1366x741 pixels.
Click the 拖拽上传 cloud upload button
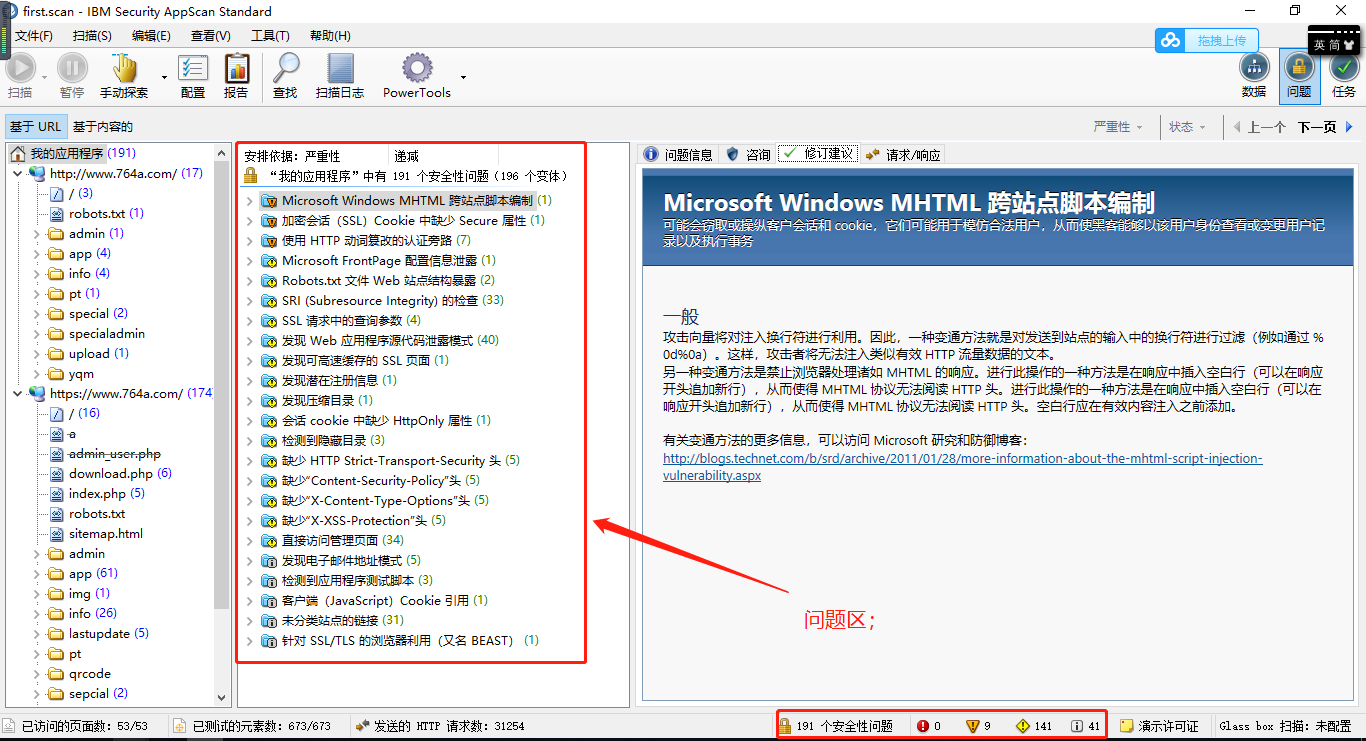pyautogui.click(x=1207, y=41)
